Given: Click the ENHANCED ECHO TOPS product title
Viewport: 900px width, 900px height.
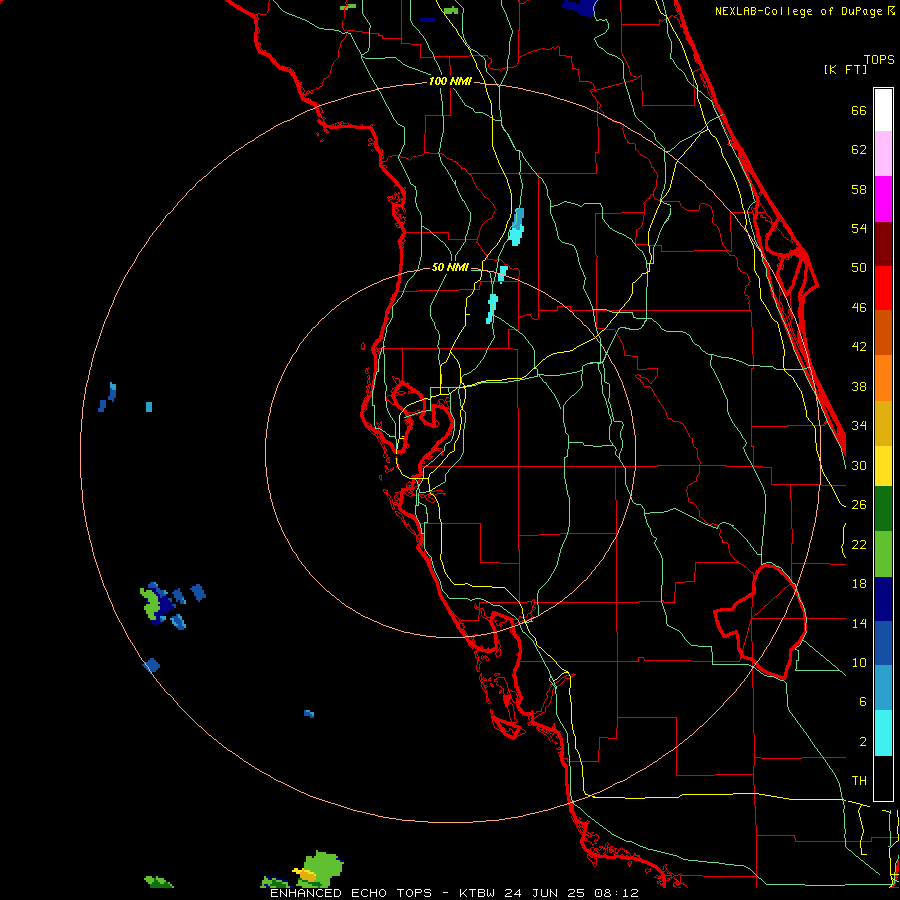Looking at the screenshot, I should 351,893.
